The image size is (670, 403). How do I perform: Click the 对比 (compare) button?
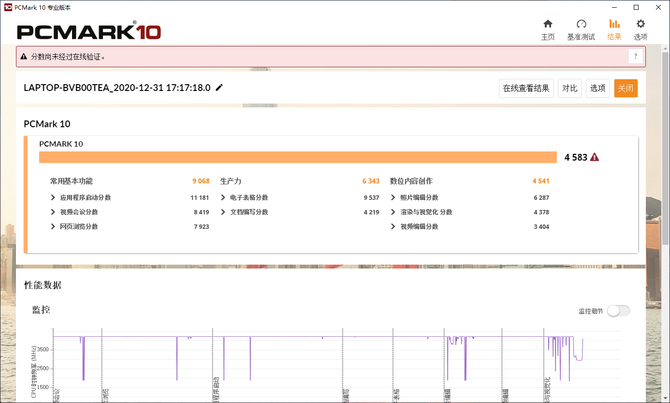570,88
